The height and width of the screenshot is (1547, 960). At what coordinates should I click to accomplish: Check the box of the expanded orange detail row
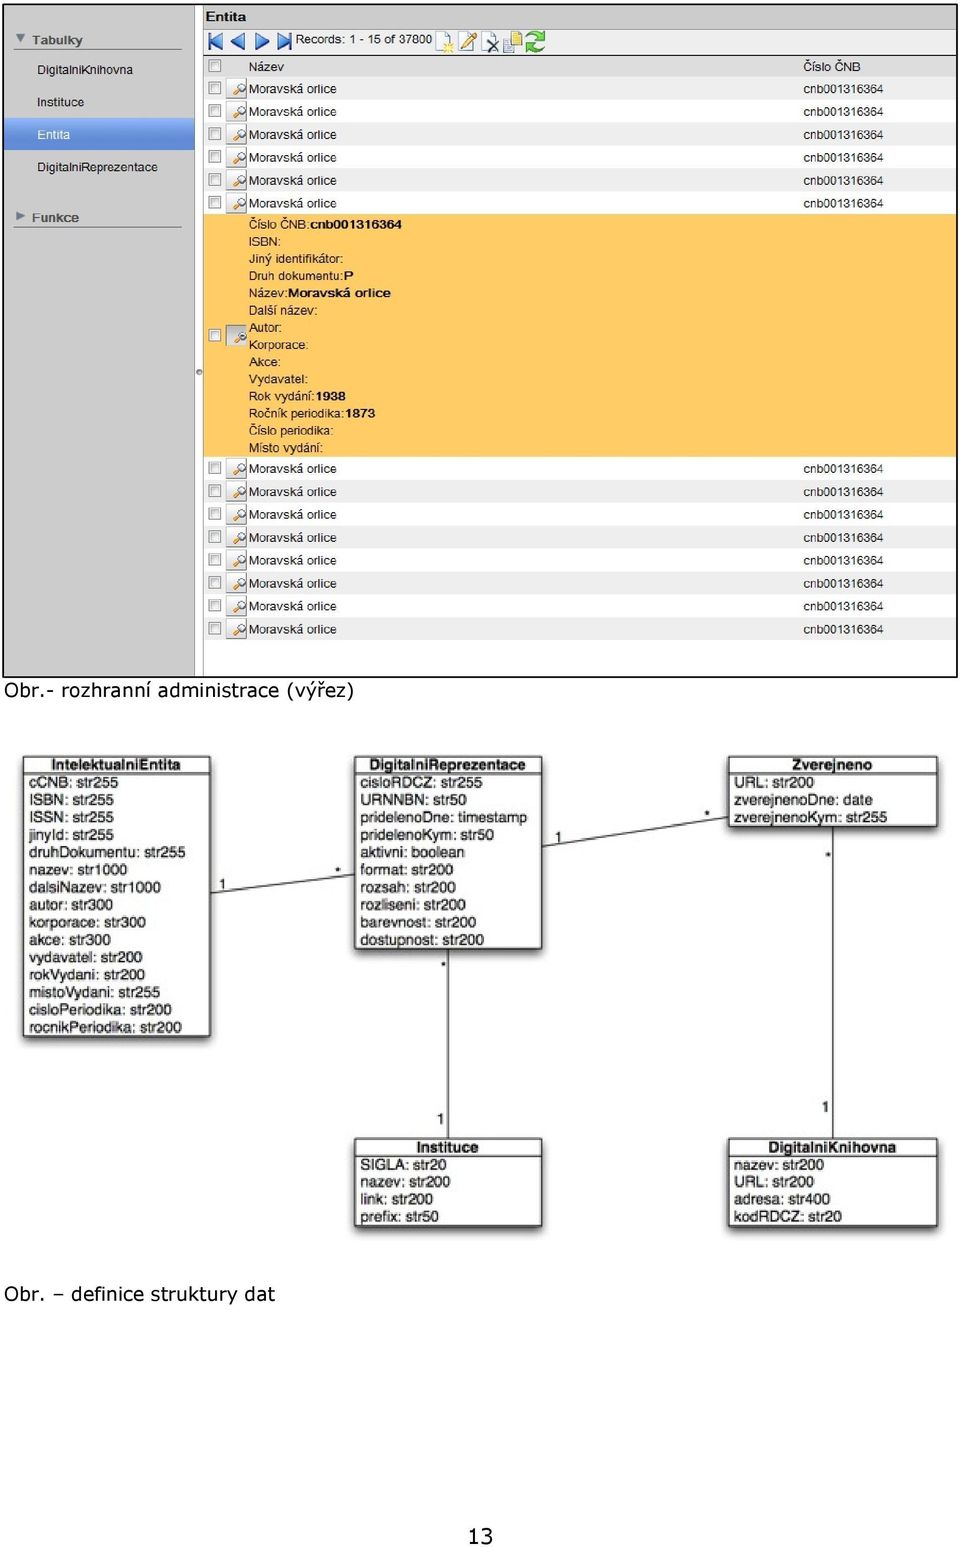click(214, 336)
